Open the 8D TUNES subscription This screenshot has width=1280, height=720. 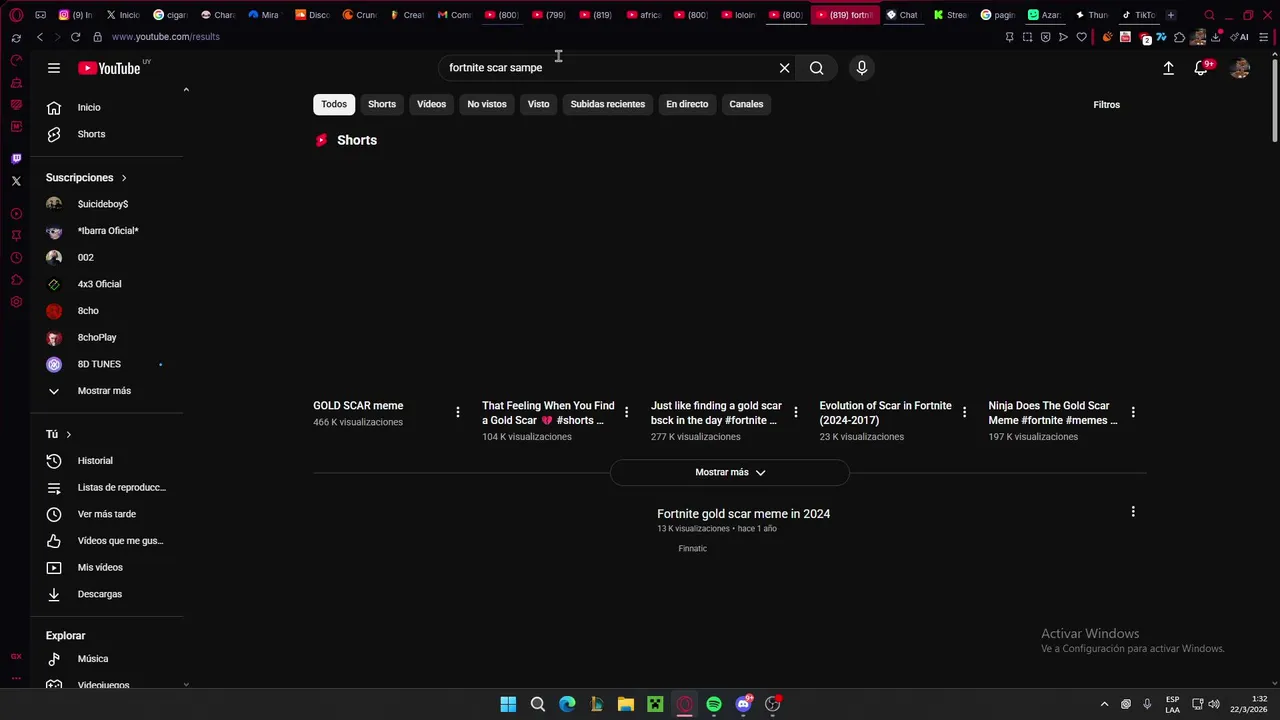108,364
